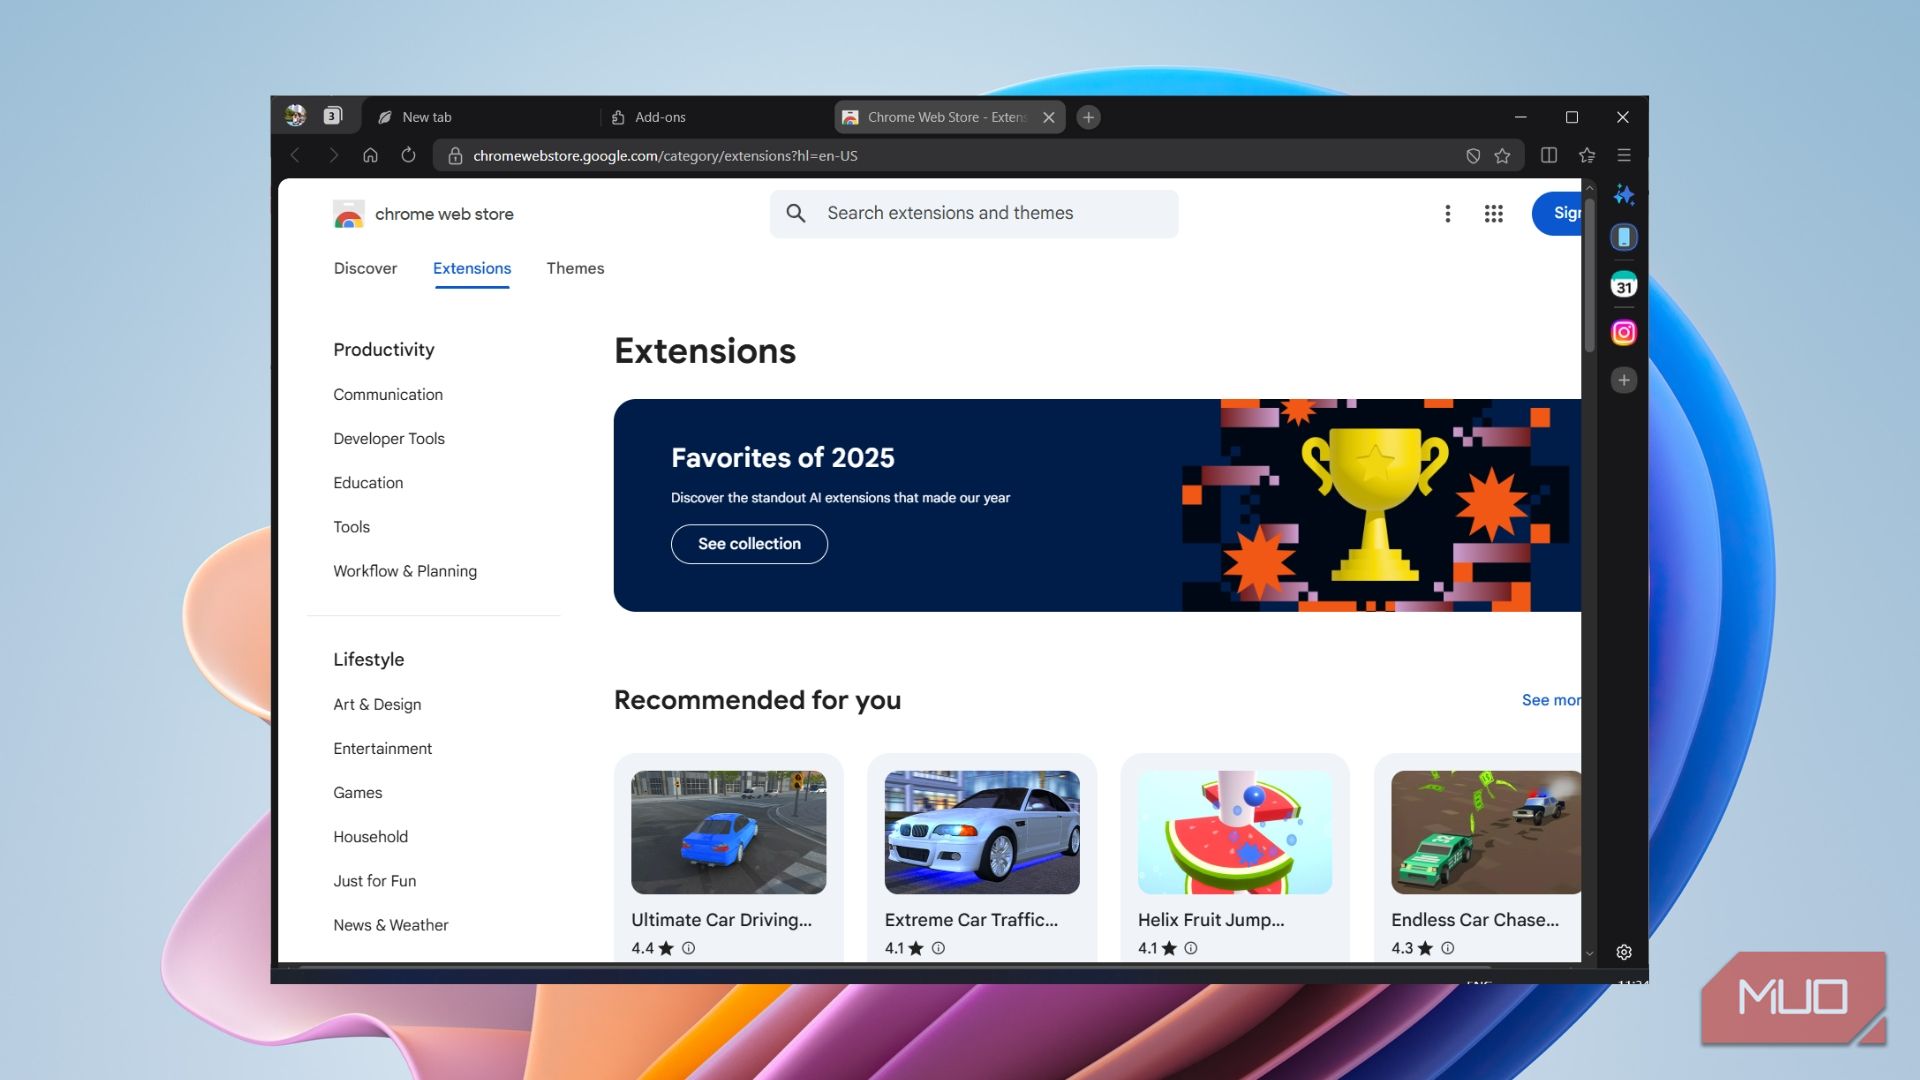The image size is (1920, 1080).
Task: Open Household category
Action: coord(370,836)
